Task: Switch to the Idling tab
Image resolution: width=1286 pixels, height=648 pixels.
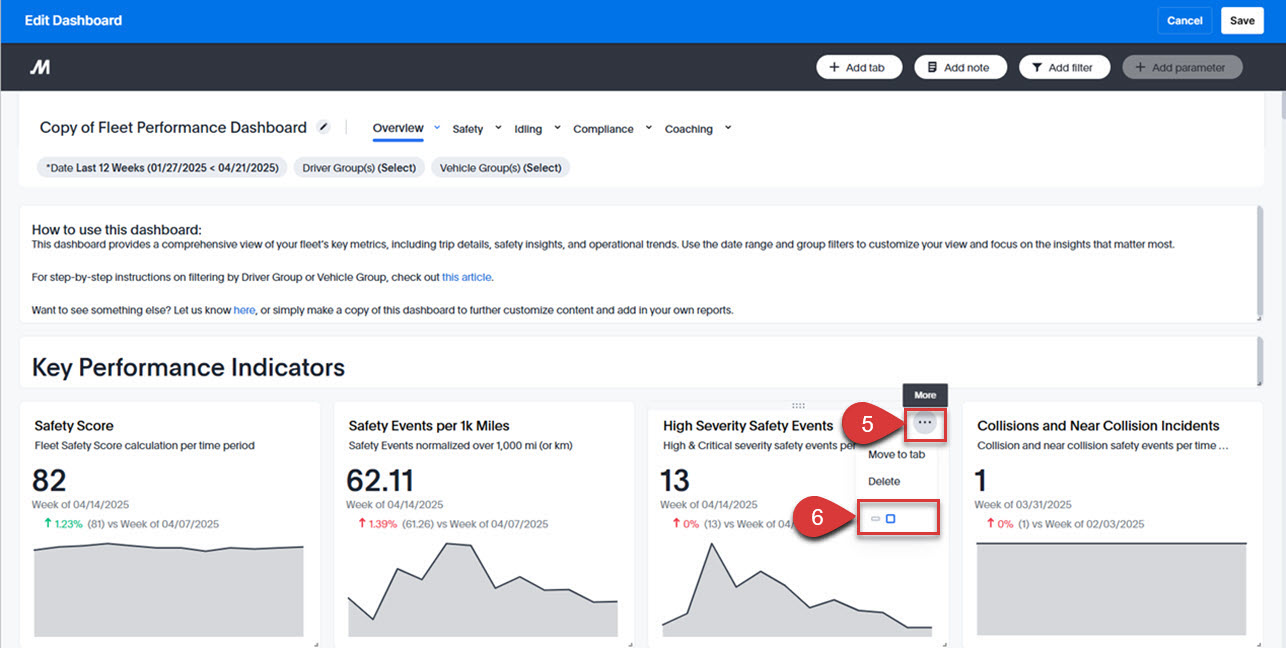Action: click(528, 129)
